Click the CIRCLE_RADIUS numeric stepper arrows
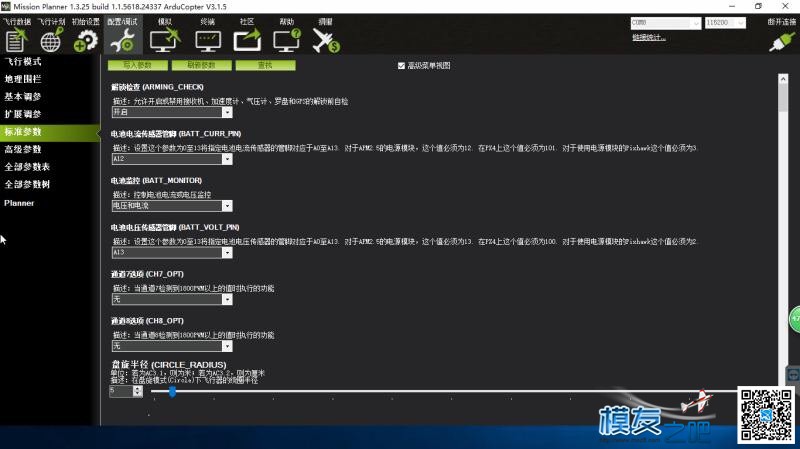This screenshot has width=800, height=449. click(x=138, y=391)
